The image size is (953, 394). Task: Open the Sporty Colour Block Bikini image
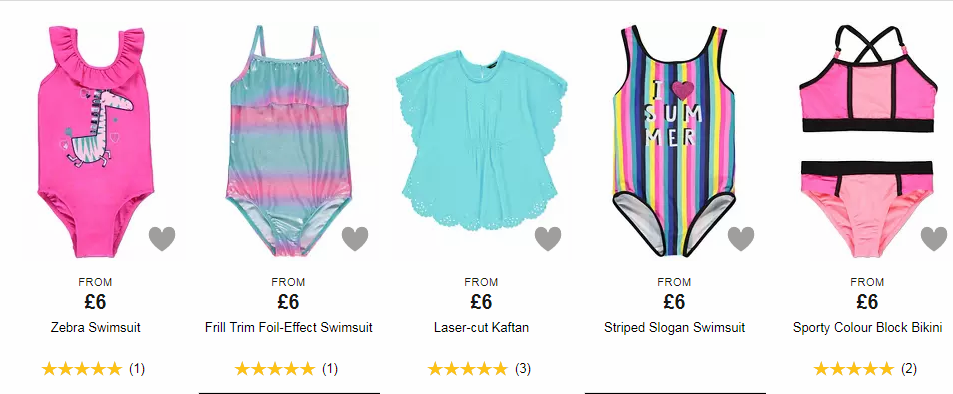(x=867, y=141)
